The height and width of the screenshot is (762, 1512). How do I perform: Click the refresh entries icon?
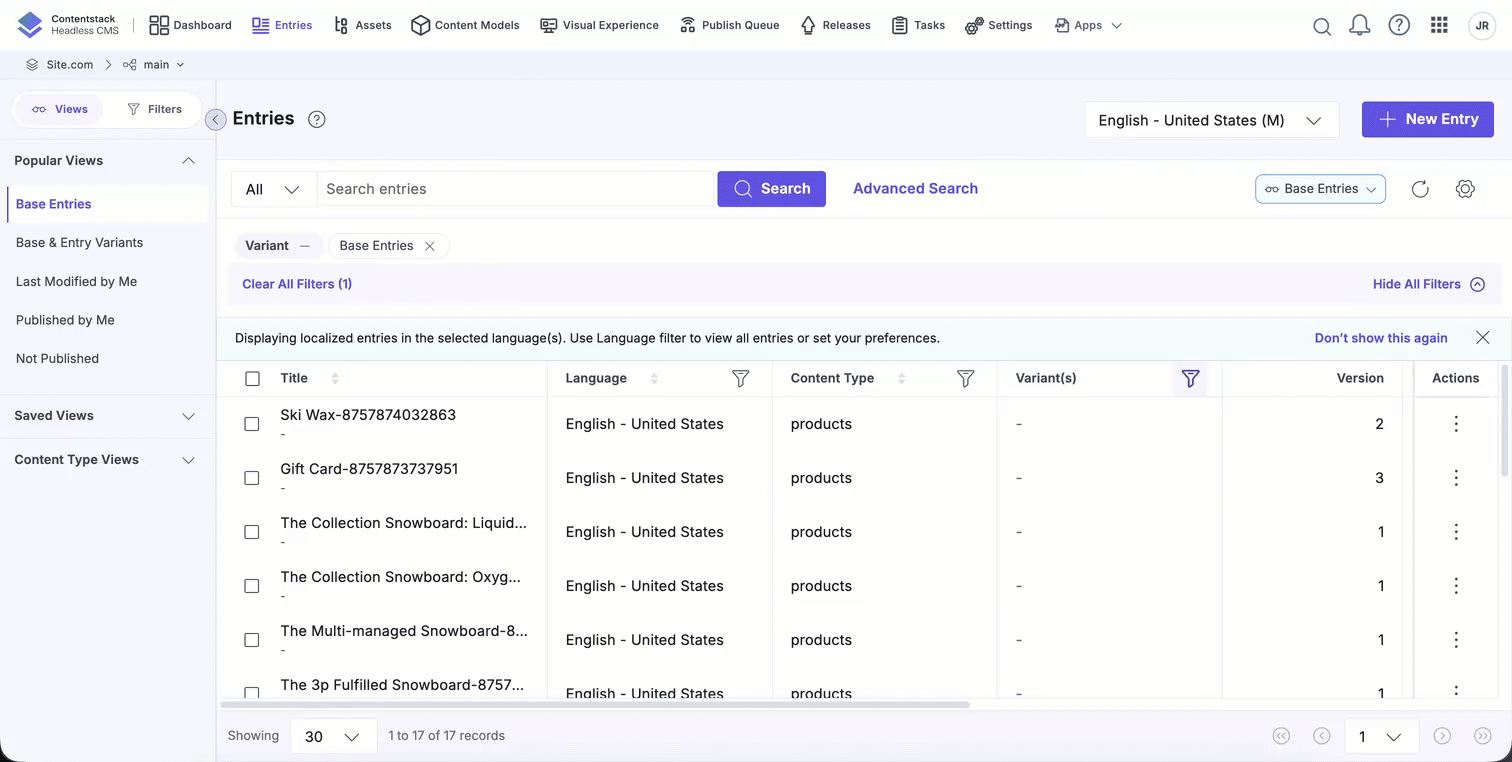(1420, 189)
